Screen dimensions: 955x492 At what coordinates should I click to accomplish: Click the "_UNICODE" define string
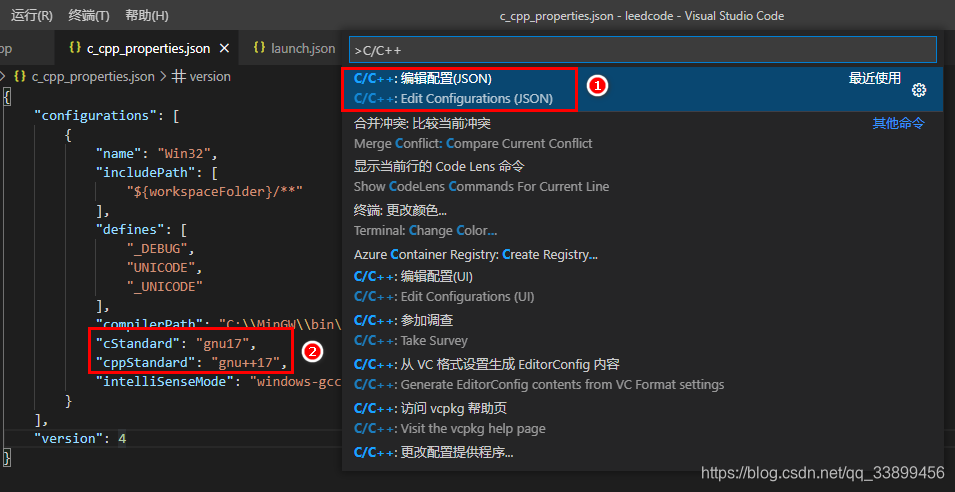(x=164, y=287)
